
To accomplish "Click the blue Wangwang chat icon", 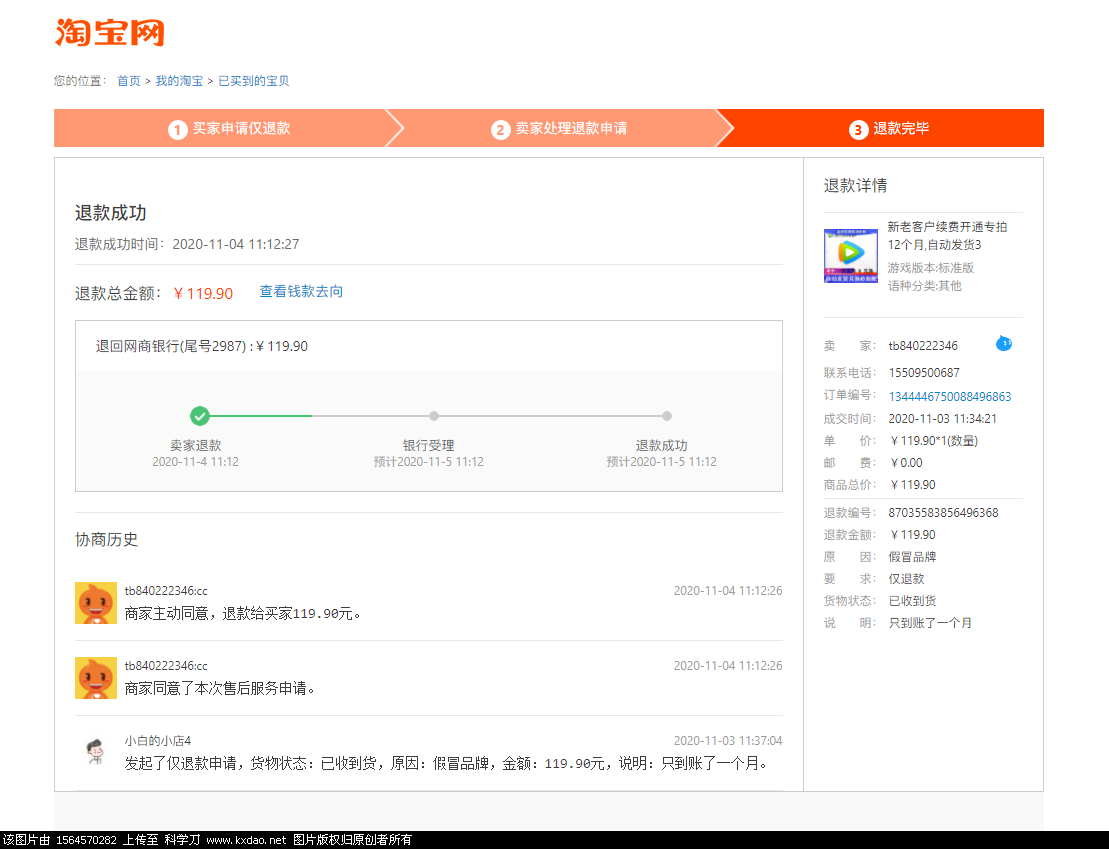I will tap(1004, 344).
